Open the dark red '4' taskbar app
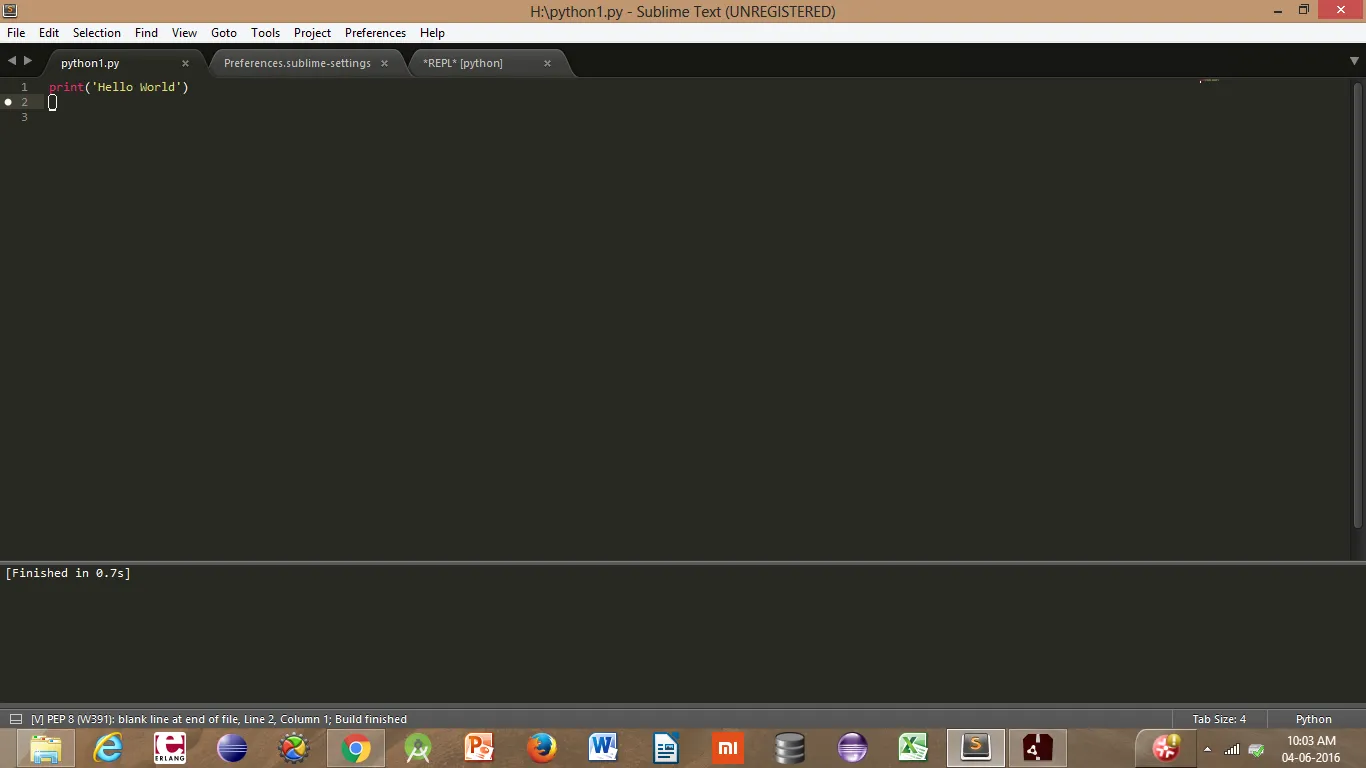 1038,748
